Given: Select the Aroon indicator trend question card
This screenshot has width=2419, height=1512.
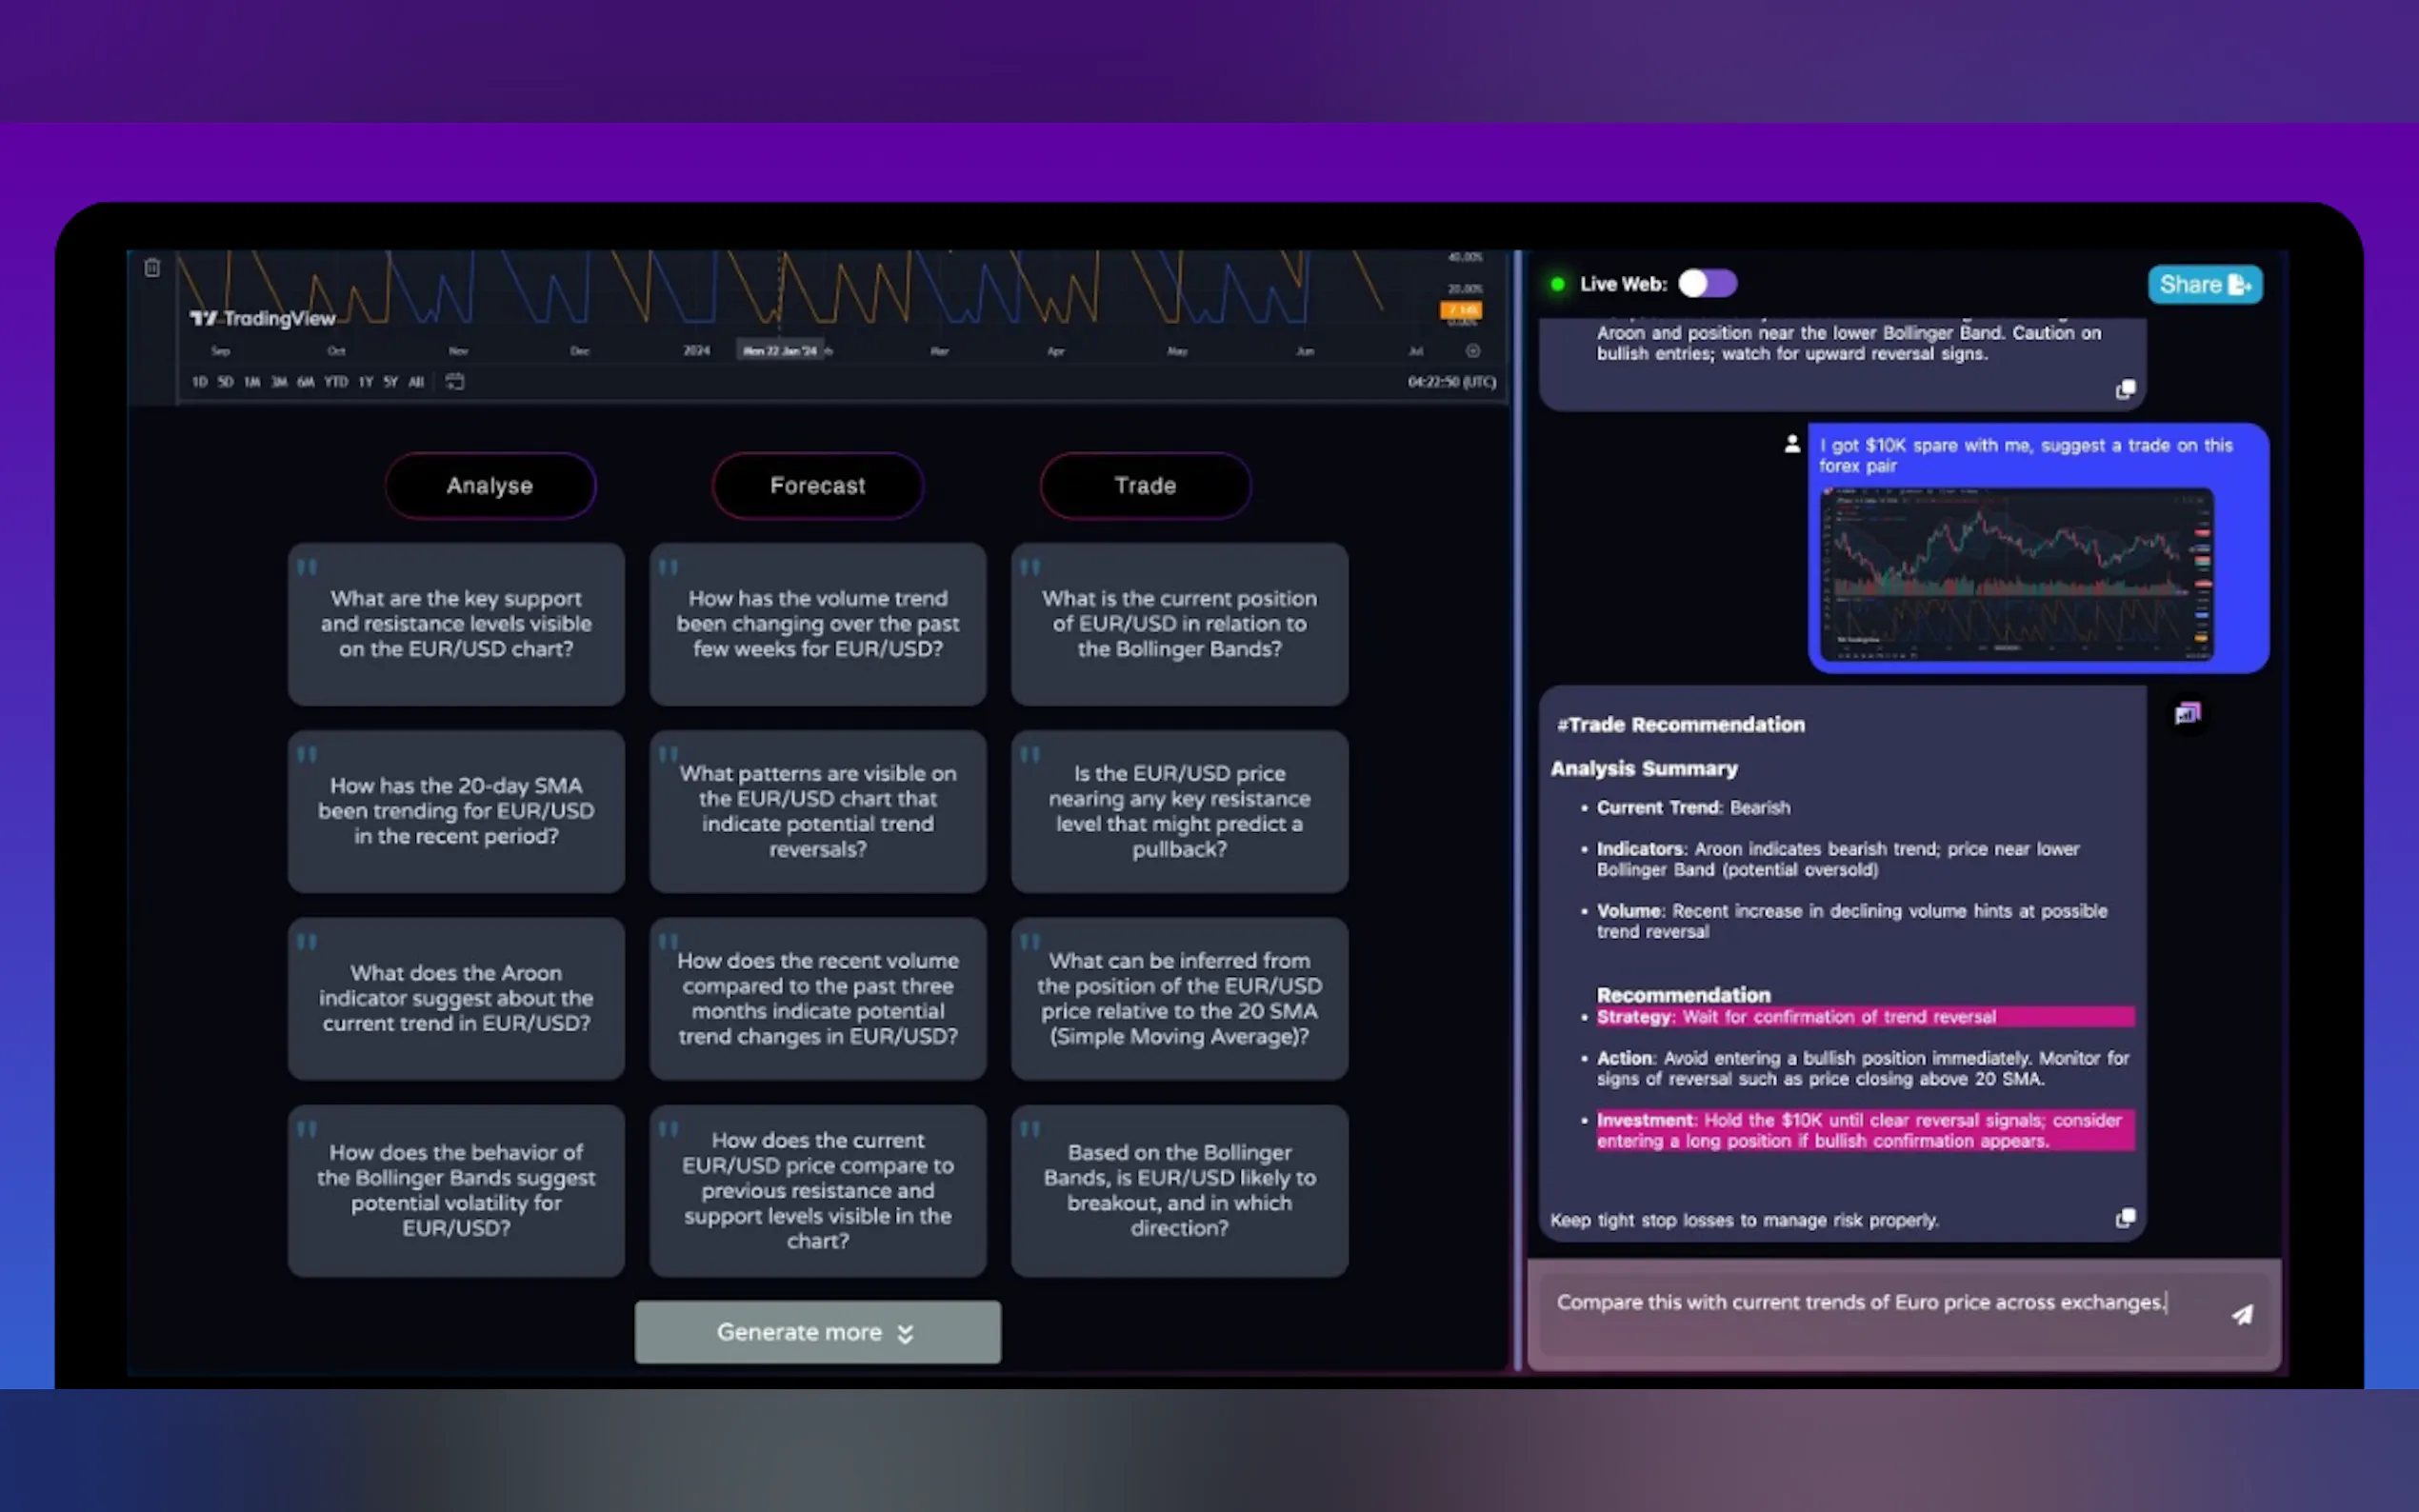Looking at the screenshot, I should [456, 998].
